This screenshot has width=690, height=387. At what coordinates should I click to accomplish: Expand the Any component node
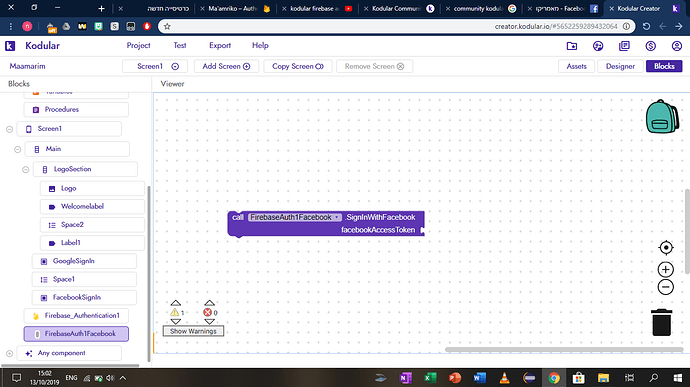(9, 354)
